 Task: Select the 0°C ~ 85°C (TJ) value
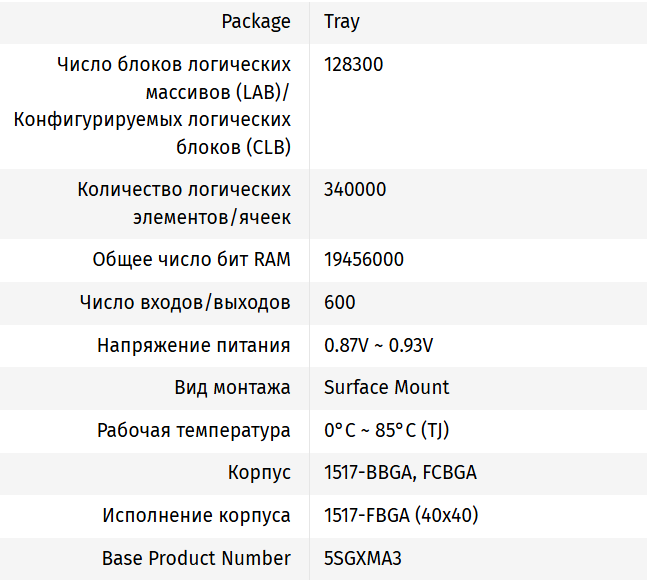pyautogui.click(x=386, y=430)
